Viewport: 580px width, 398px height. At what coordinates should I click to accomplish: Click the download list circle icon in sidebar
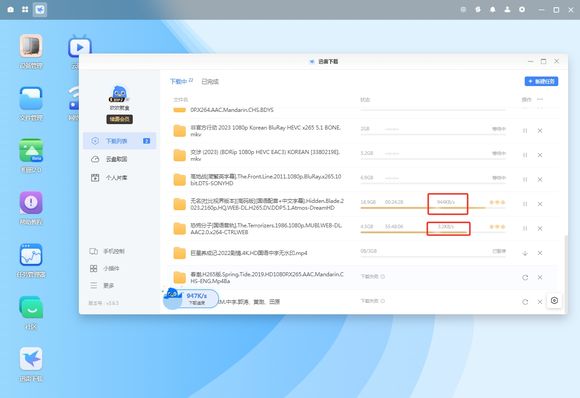point(95,141)
